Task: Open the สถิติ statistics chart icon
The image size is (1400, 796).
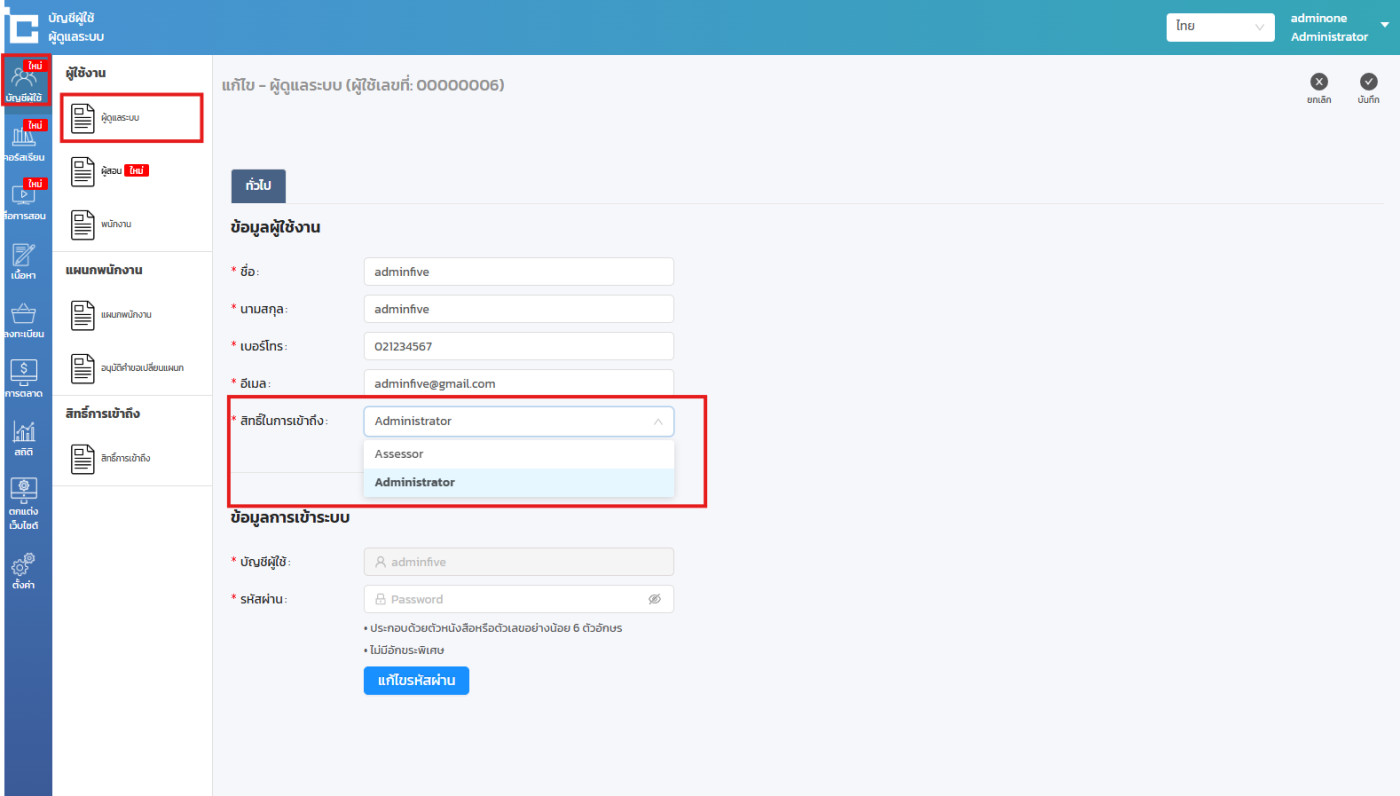Action: tap(25, 437)
